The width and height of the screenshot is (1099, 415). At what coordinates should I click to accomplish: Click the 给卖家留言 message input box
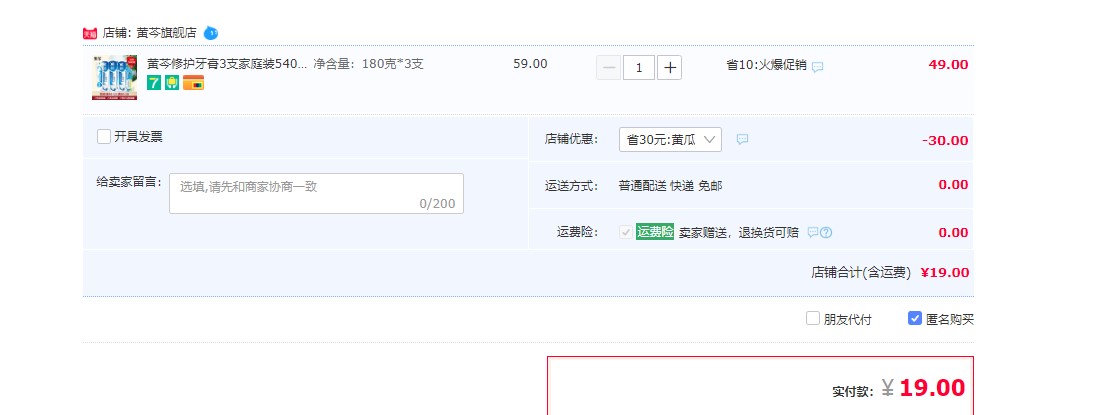click(316, 193)
